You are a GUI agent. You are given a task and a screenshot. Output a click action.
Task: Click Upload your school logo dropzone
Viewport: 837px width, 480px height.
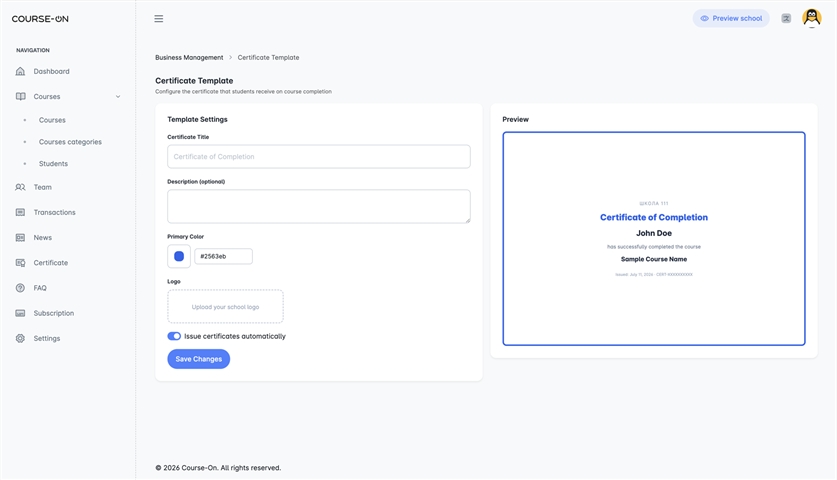(225, 306)
